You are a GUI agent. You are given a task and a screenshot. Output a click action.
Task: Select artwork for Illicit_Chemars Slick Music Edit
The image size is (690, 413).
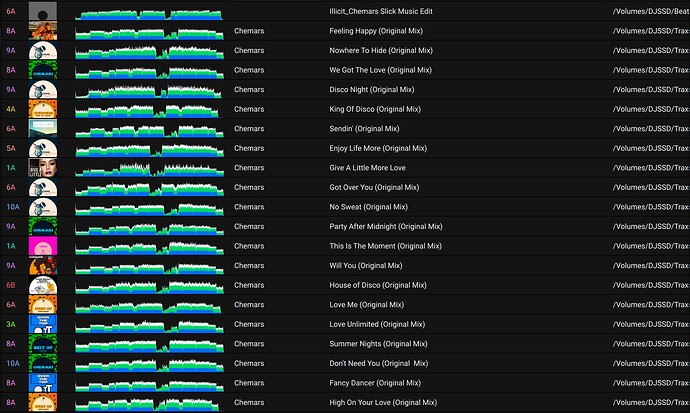42,12
